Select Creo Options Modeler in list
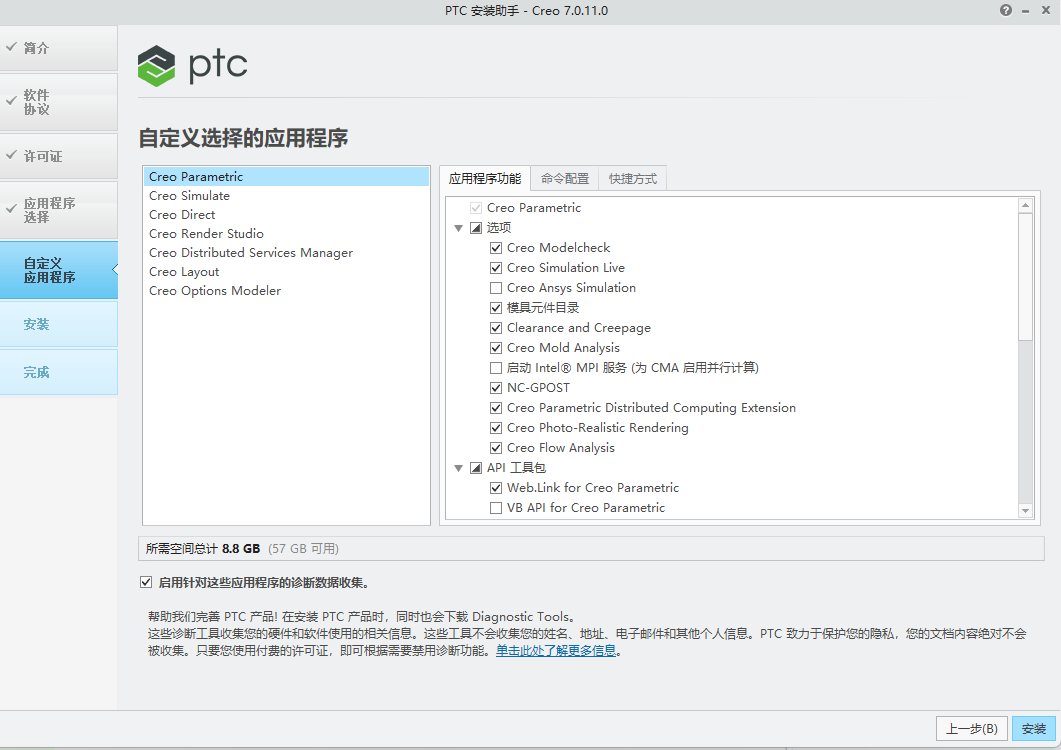This screenshot has width=1061, height=750. 286,290
